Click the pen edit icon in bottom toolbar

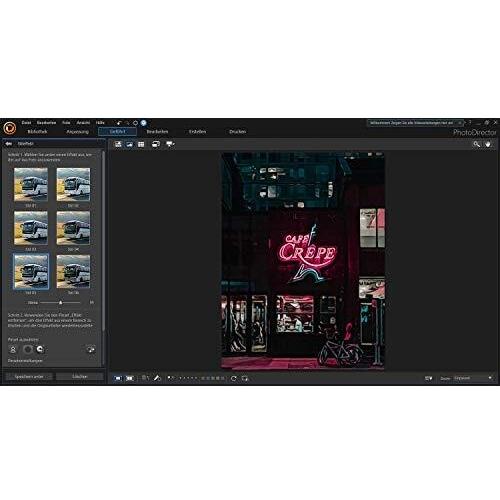pyautogui.click(x=157, y=378)
